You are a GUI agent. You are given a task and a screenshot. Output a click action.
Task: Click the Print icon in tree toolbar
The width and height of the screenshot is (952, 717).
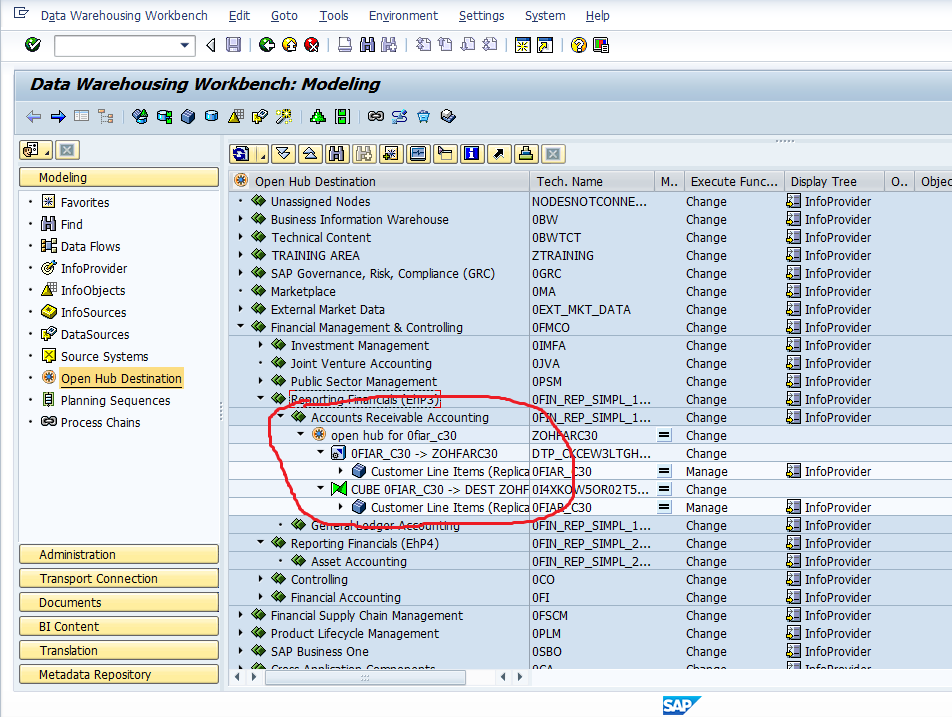(526, 154)
